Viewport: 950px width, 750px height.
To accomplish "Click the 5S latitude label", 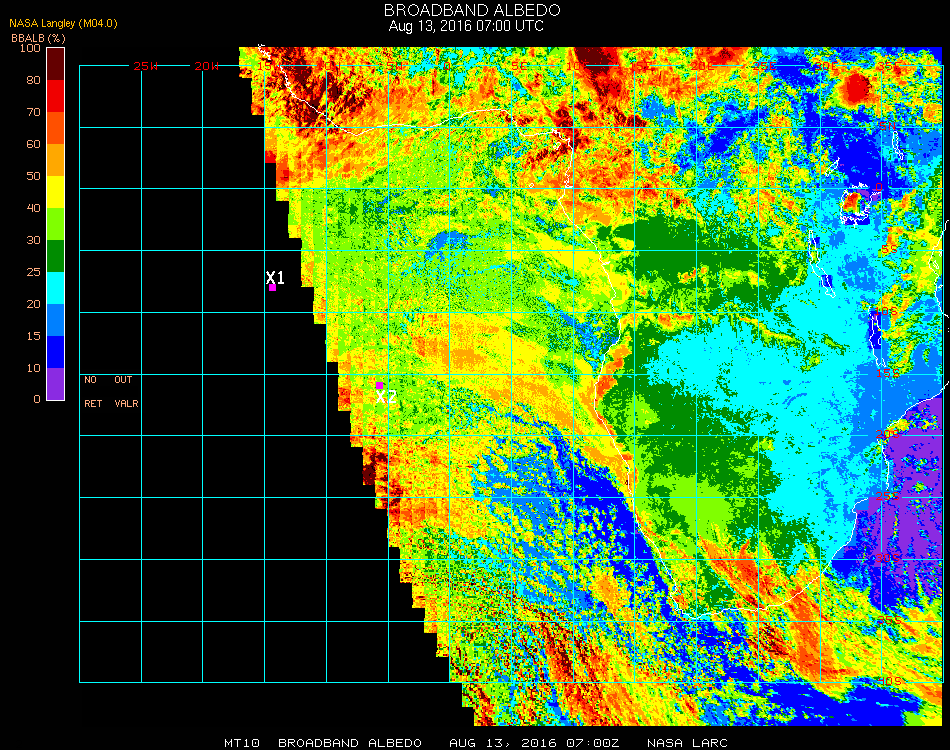I will [889, 250].
